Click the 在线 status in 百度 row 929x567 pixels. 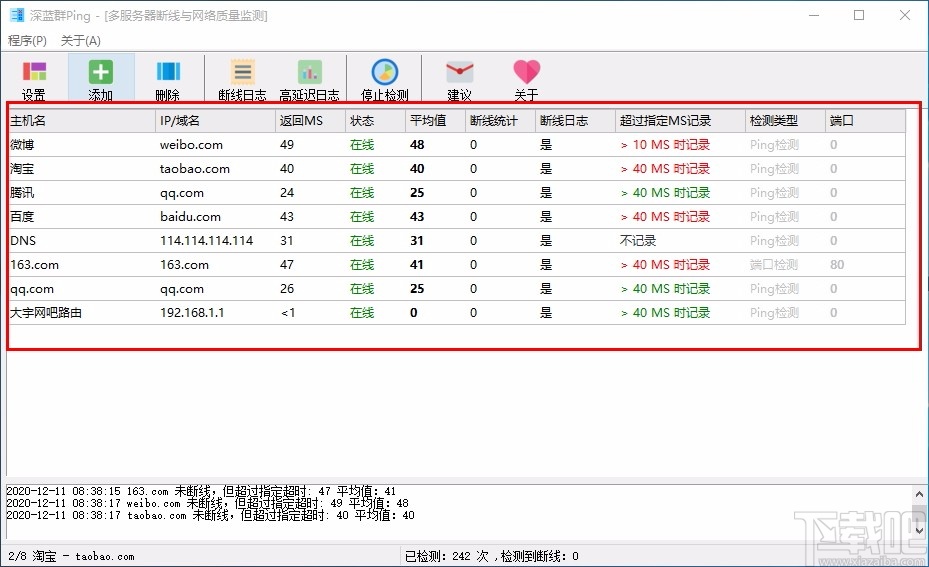click(362, 217)
